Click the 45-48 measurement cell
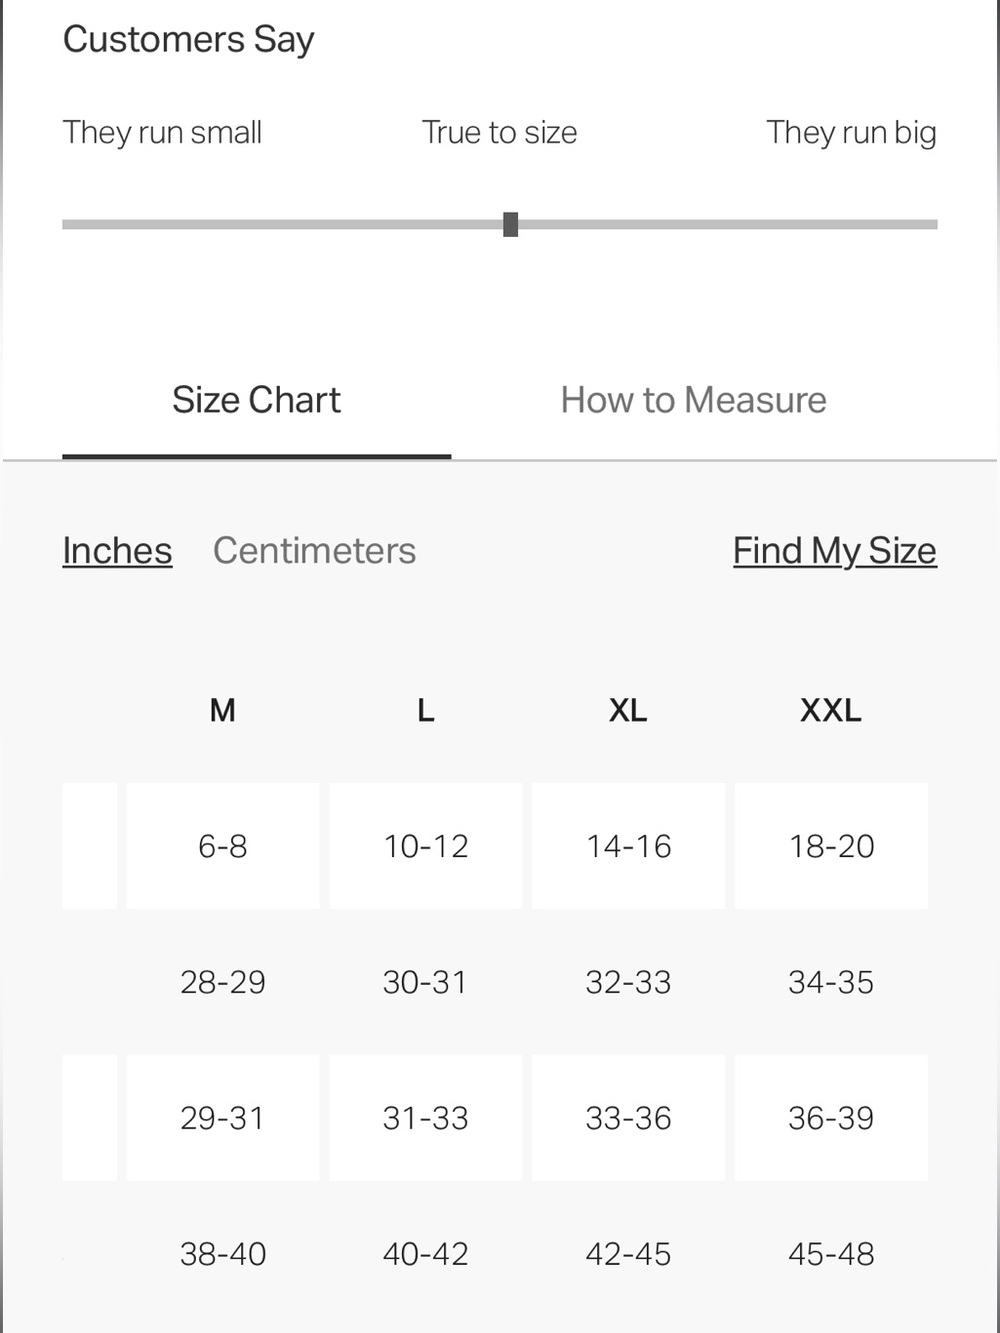 point(831,1254)
